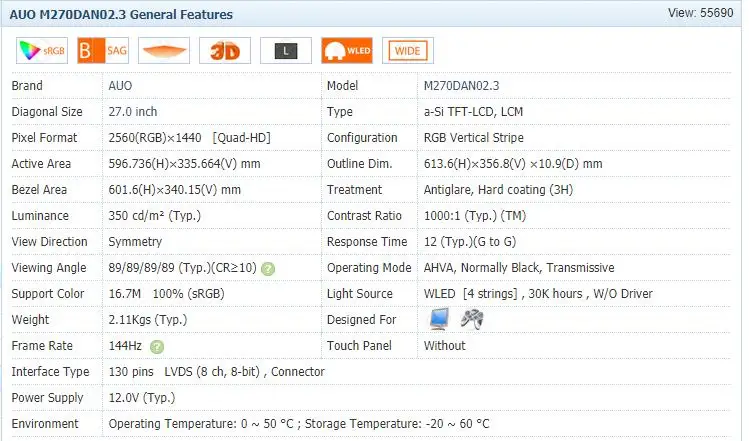Open the Viewing Angle green help icon
The image size is (749, 441).
[x=268, y=269]
